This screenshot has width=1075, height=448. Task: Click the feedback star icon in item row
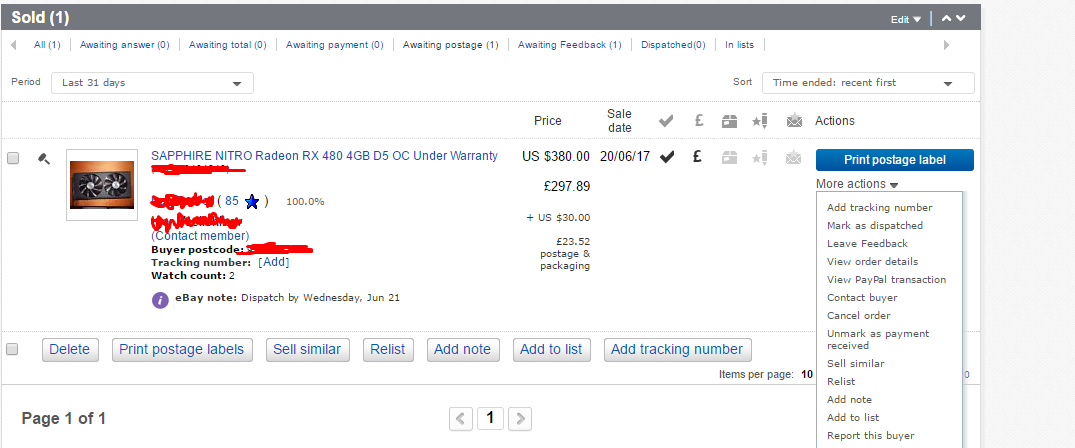(x=760, y=158)
